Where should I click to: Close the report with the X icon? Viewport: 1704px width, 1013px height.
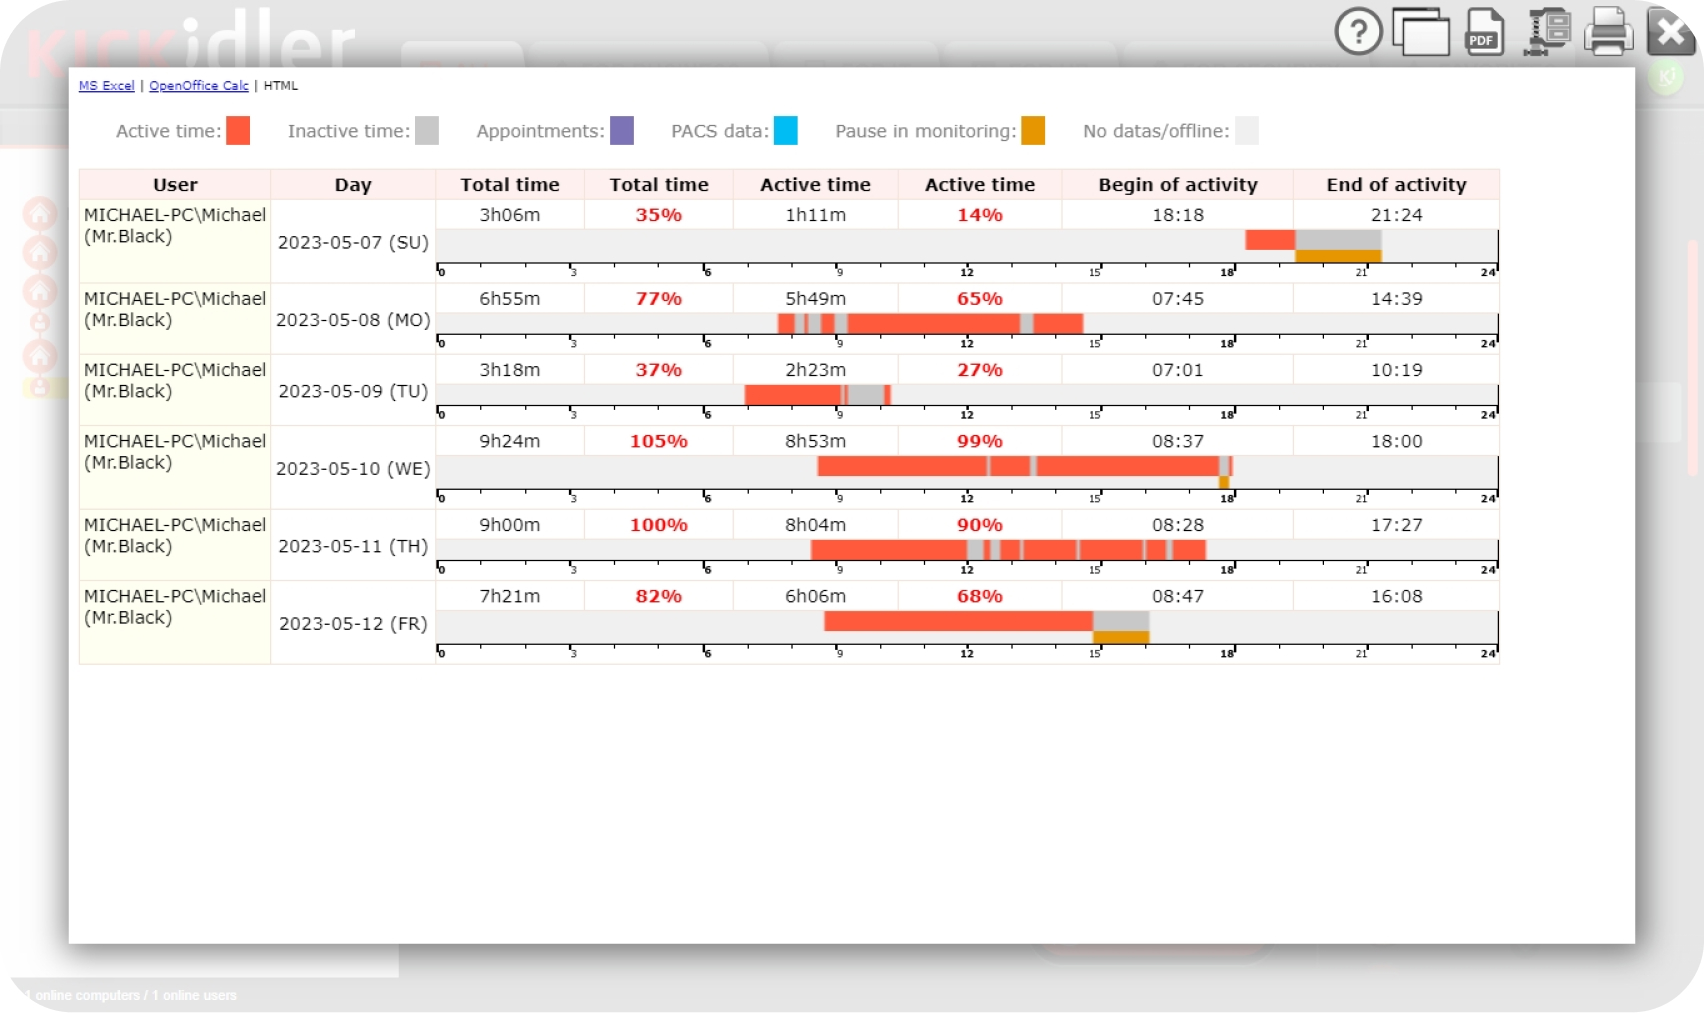[1670, 32]
